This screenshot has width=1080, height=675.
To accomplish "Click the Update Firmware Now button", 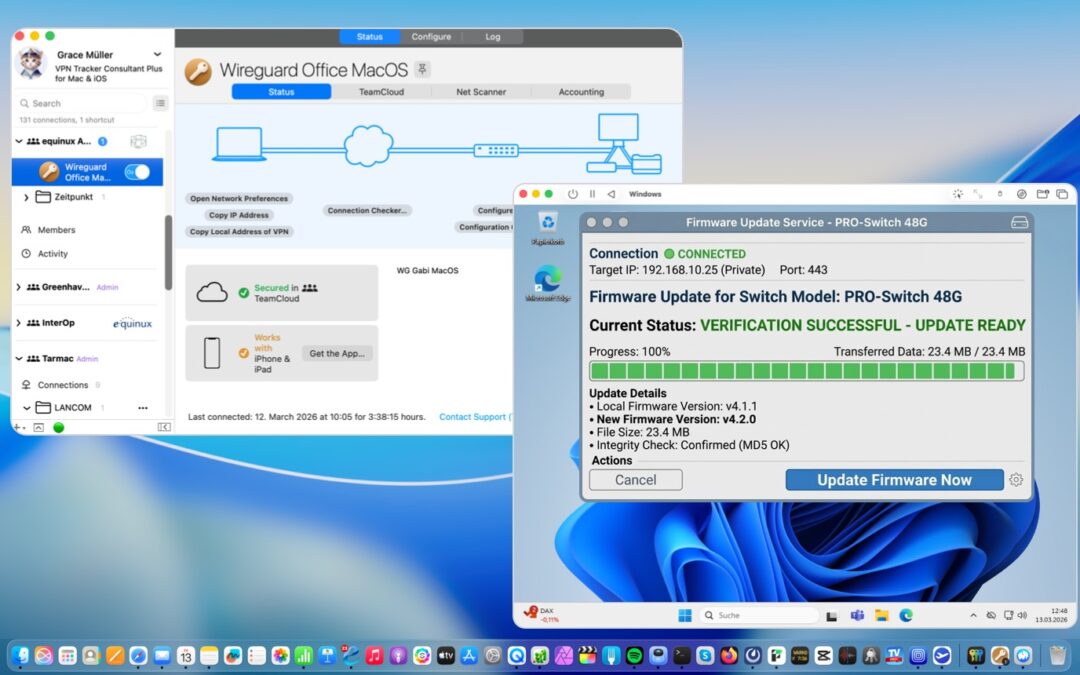I will pyautogui.click(x=893, y=480).
